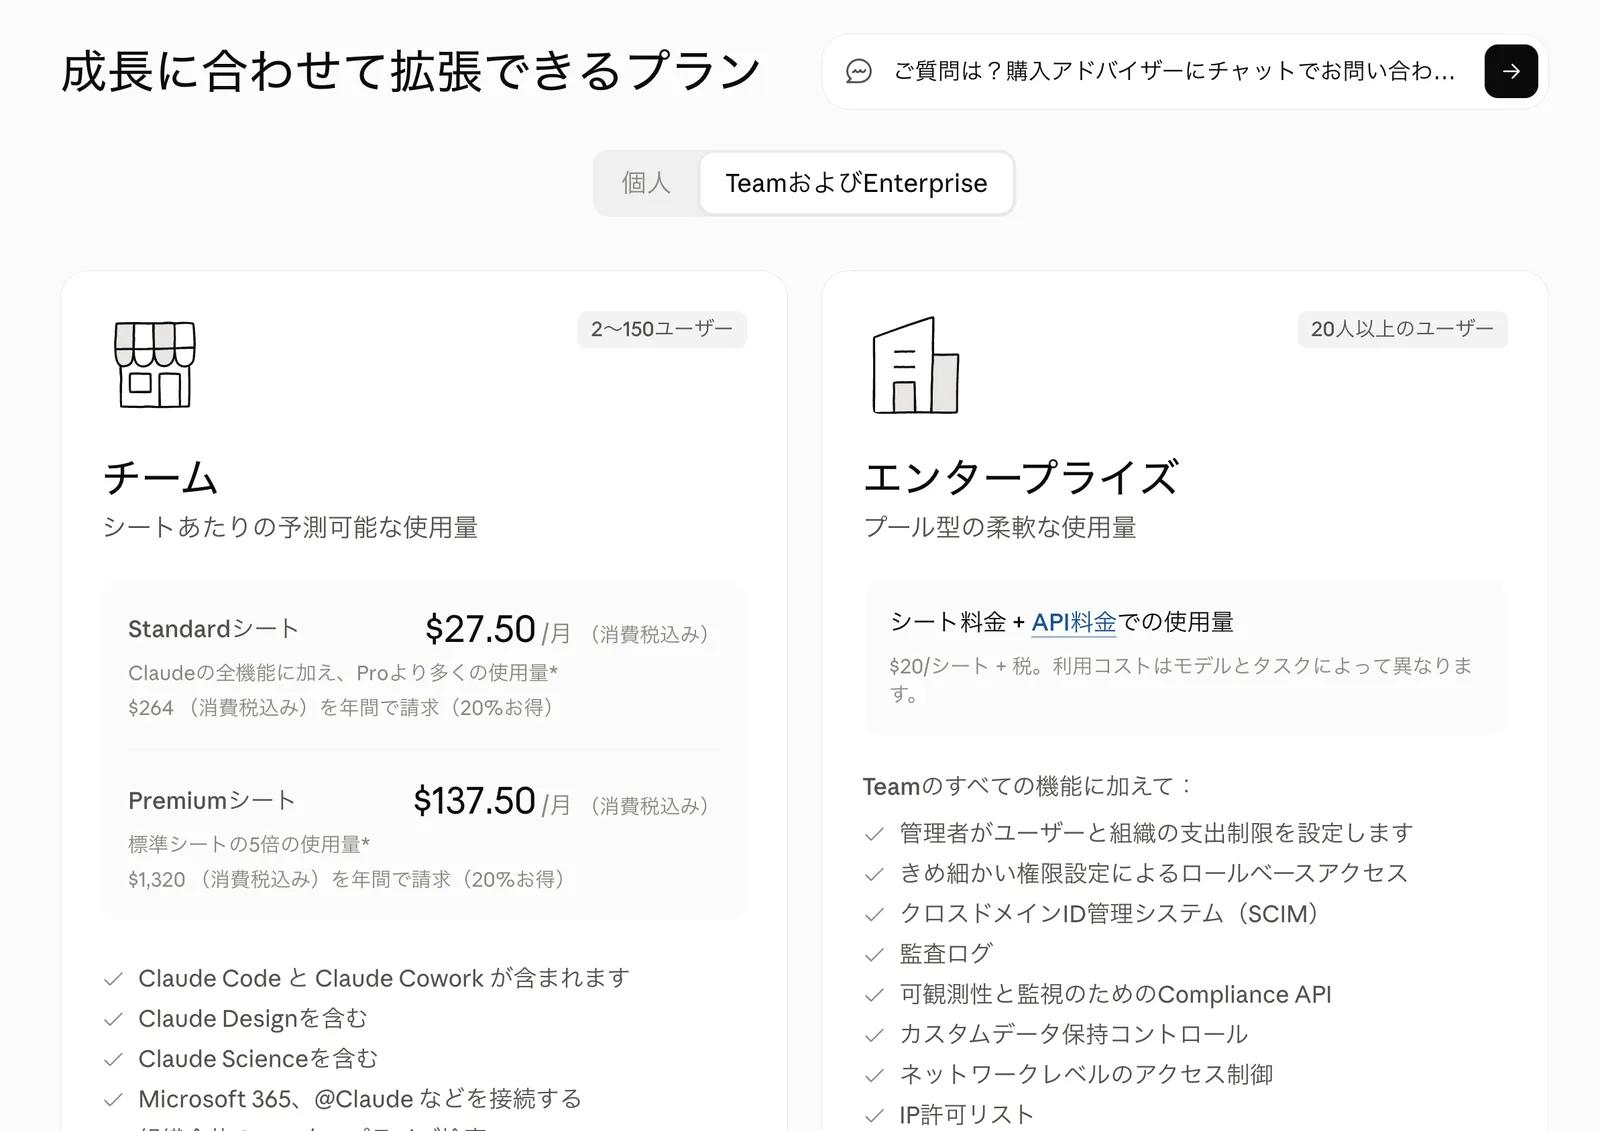The height and width of the screenshot is (1131, 1600).
Task: Click checkmark beside Claude Code と Claude Cowork
Action: point(113,979)
